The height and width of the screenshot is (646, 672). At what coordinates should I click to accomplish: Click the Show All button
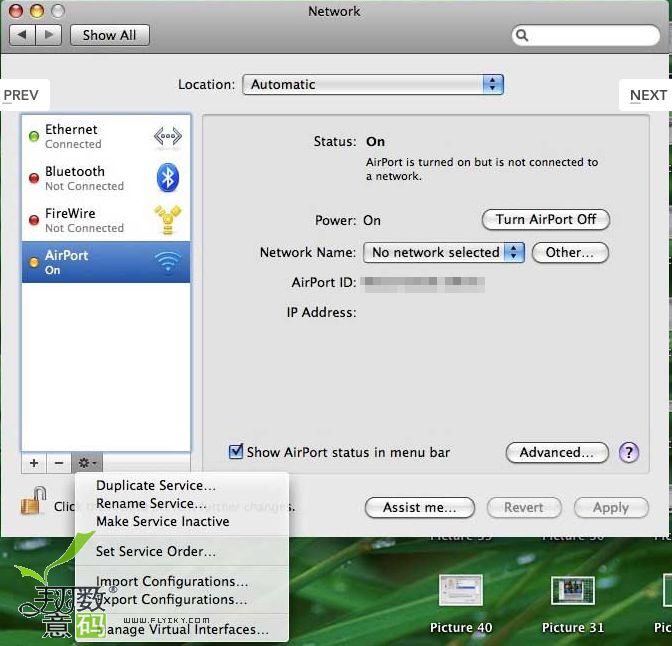point(110,35)
